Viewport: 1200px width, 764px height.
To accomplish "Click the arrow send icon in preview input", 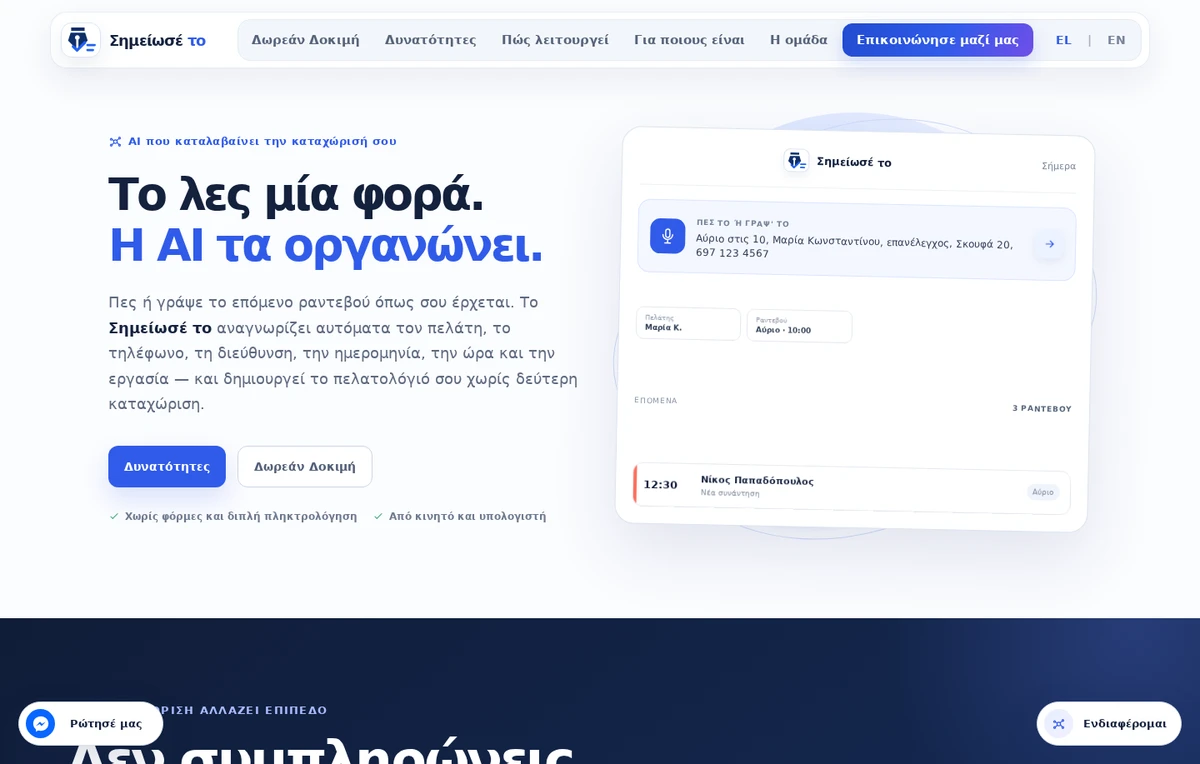I will coord(1048,244).
